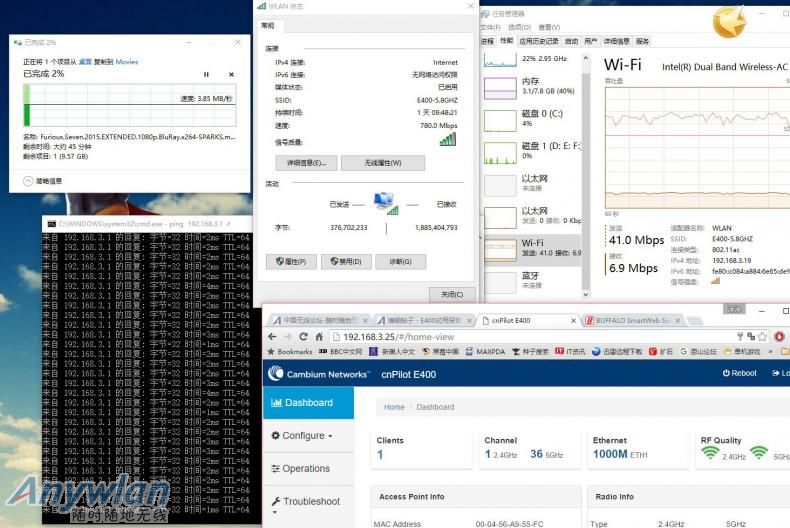Open 详细信息(E) in WLAN status window

pos(306,163)
